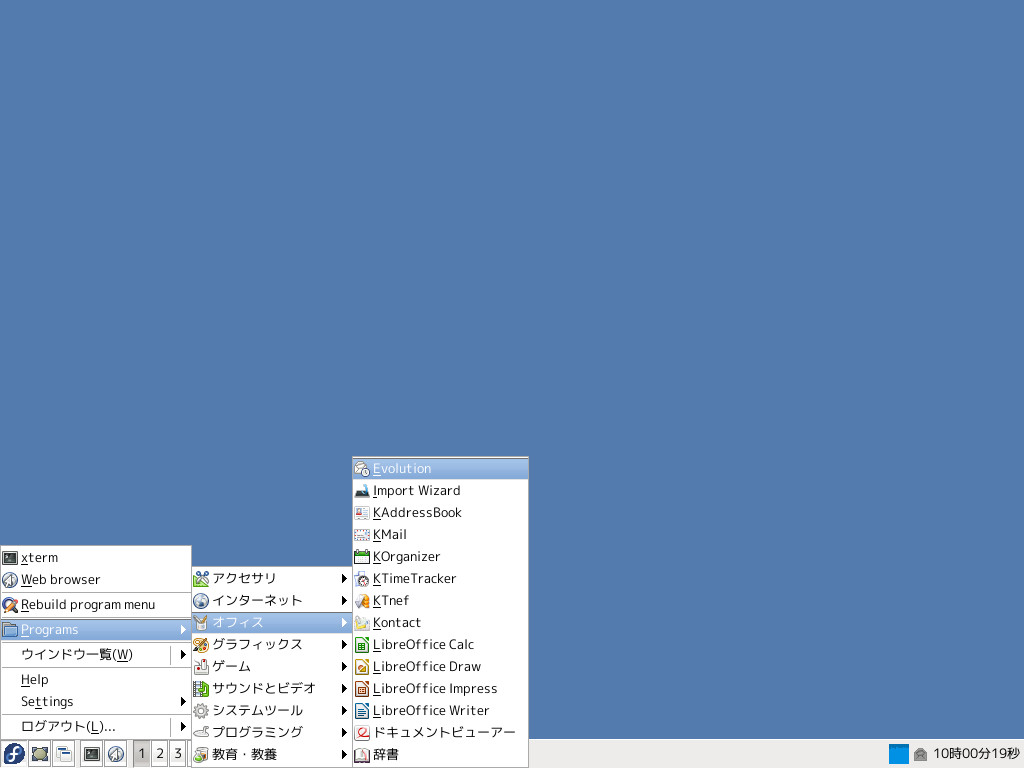Switch to workspace 2

(x=159, y=753)
